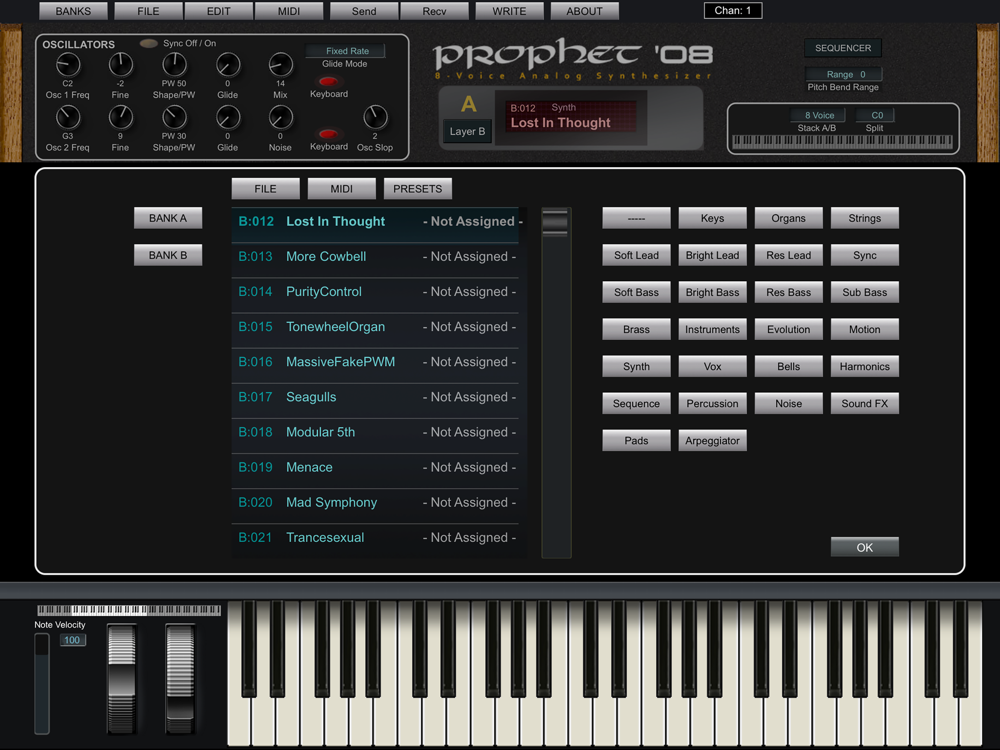The height and width of the screenshot is (750, 1000).
Task: Choose the Bright Lead category
Action: tap(712, 255)
